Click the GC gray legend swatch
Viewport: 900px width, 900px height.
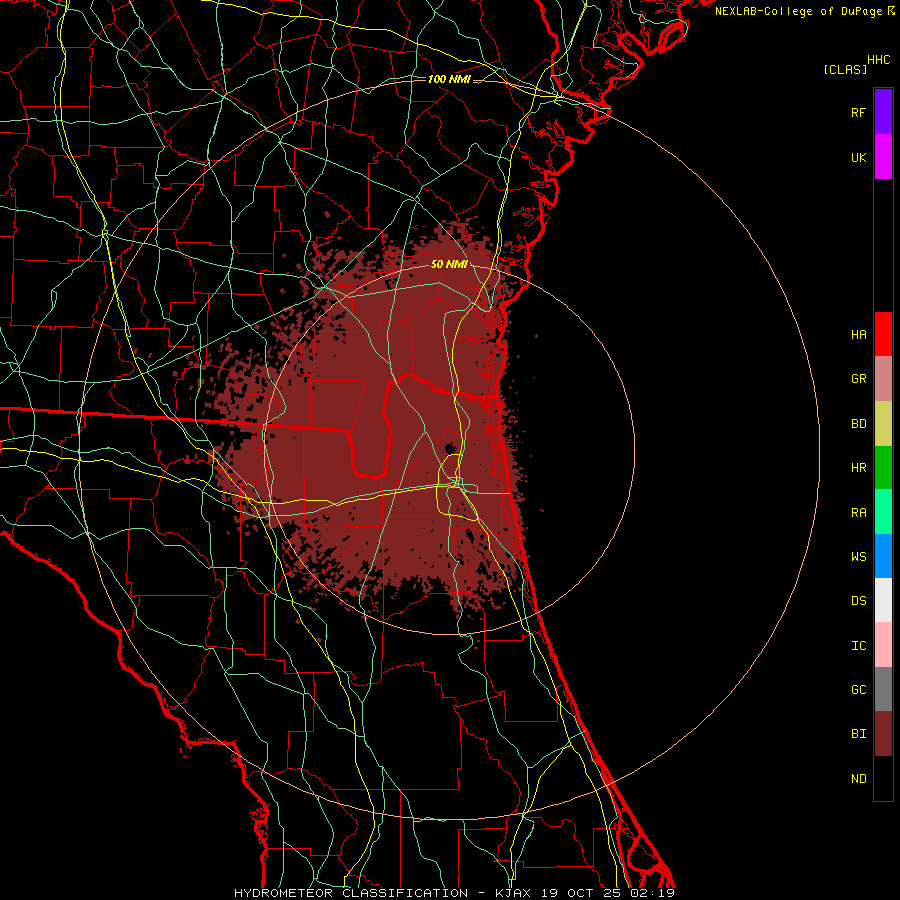(x=883, y=689)
